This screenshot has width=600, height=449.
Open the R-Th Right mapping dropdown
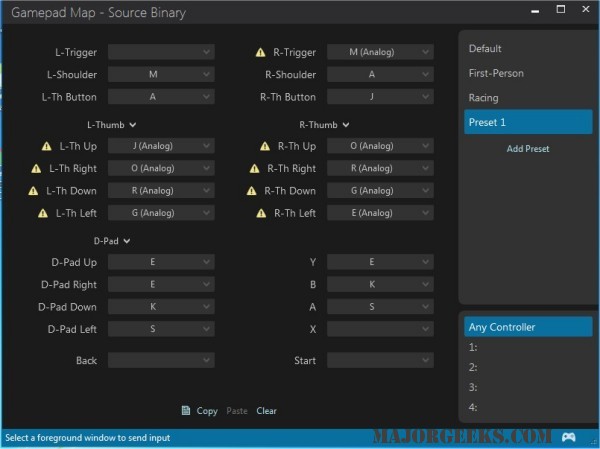tap(380, 168)
